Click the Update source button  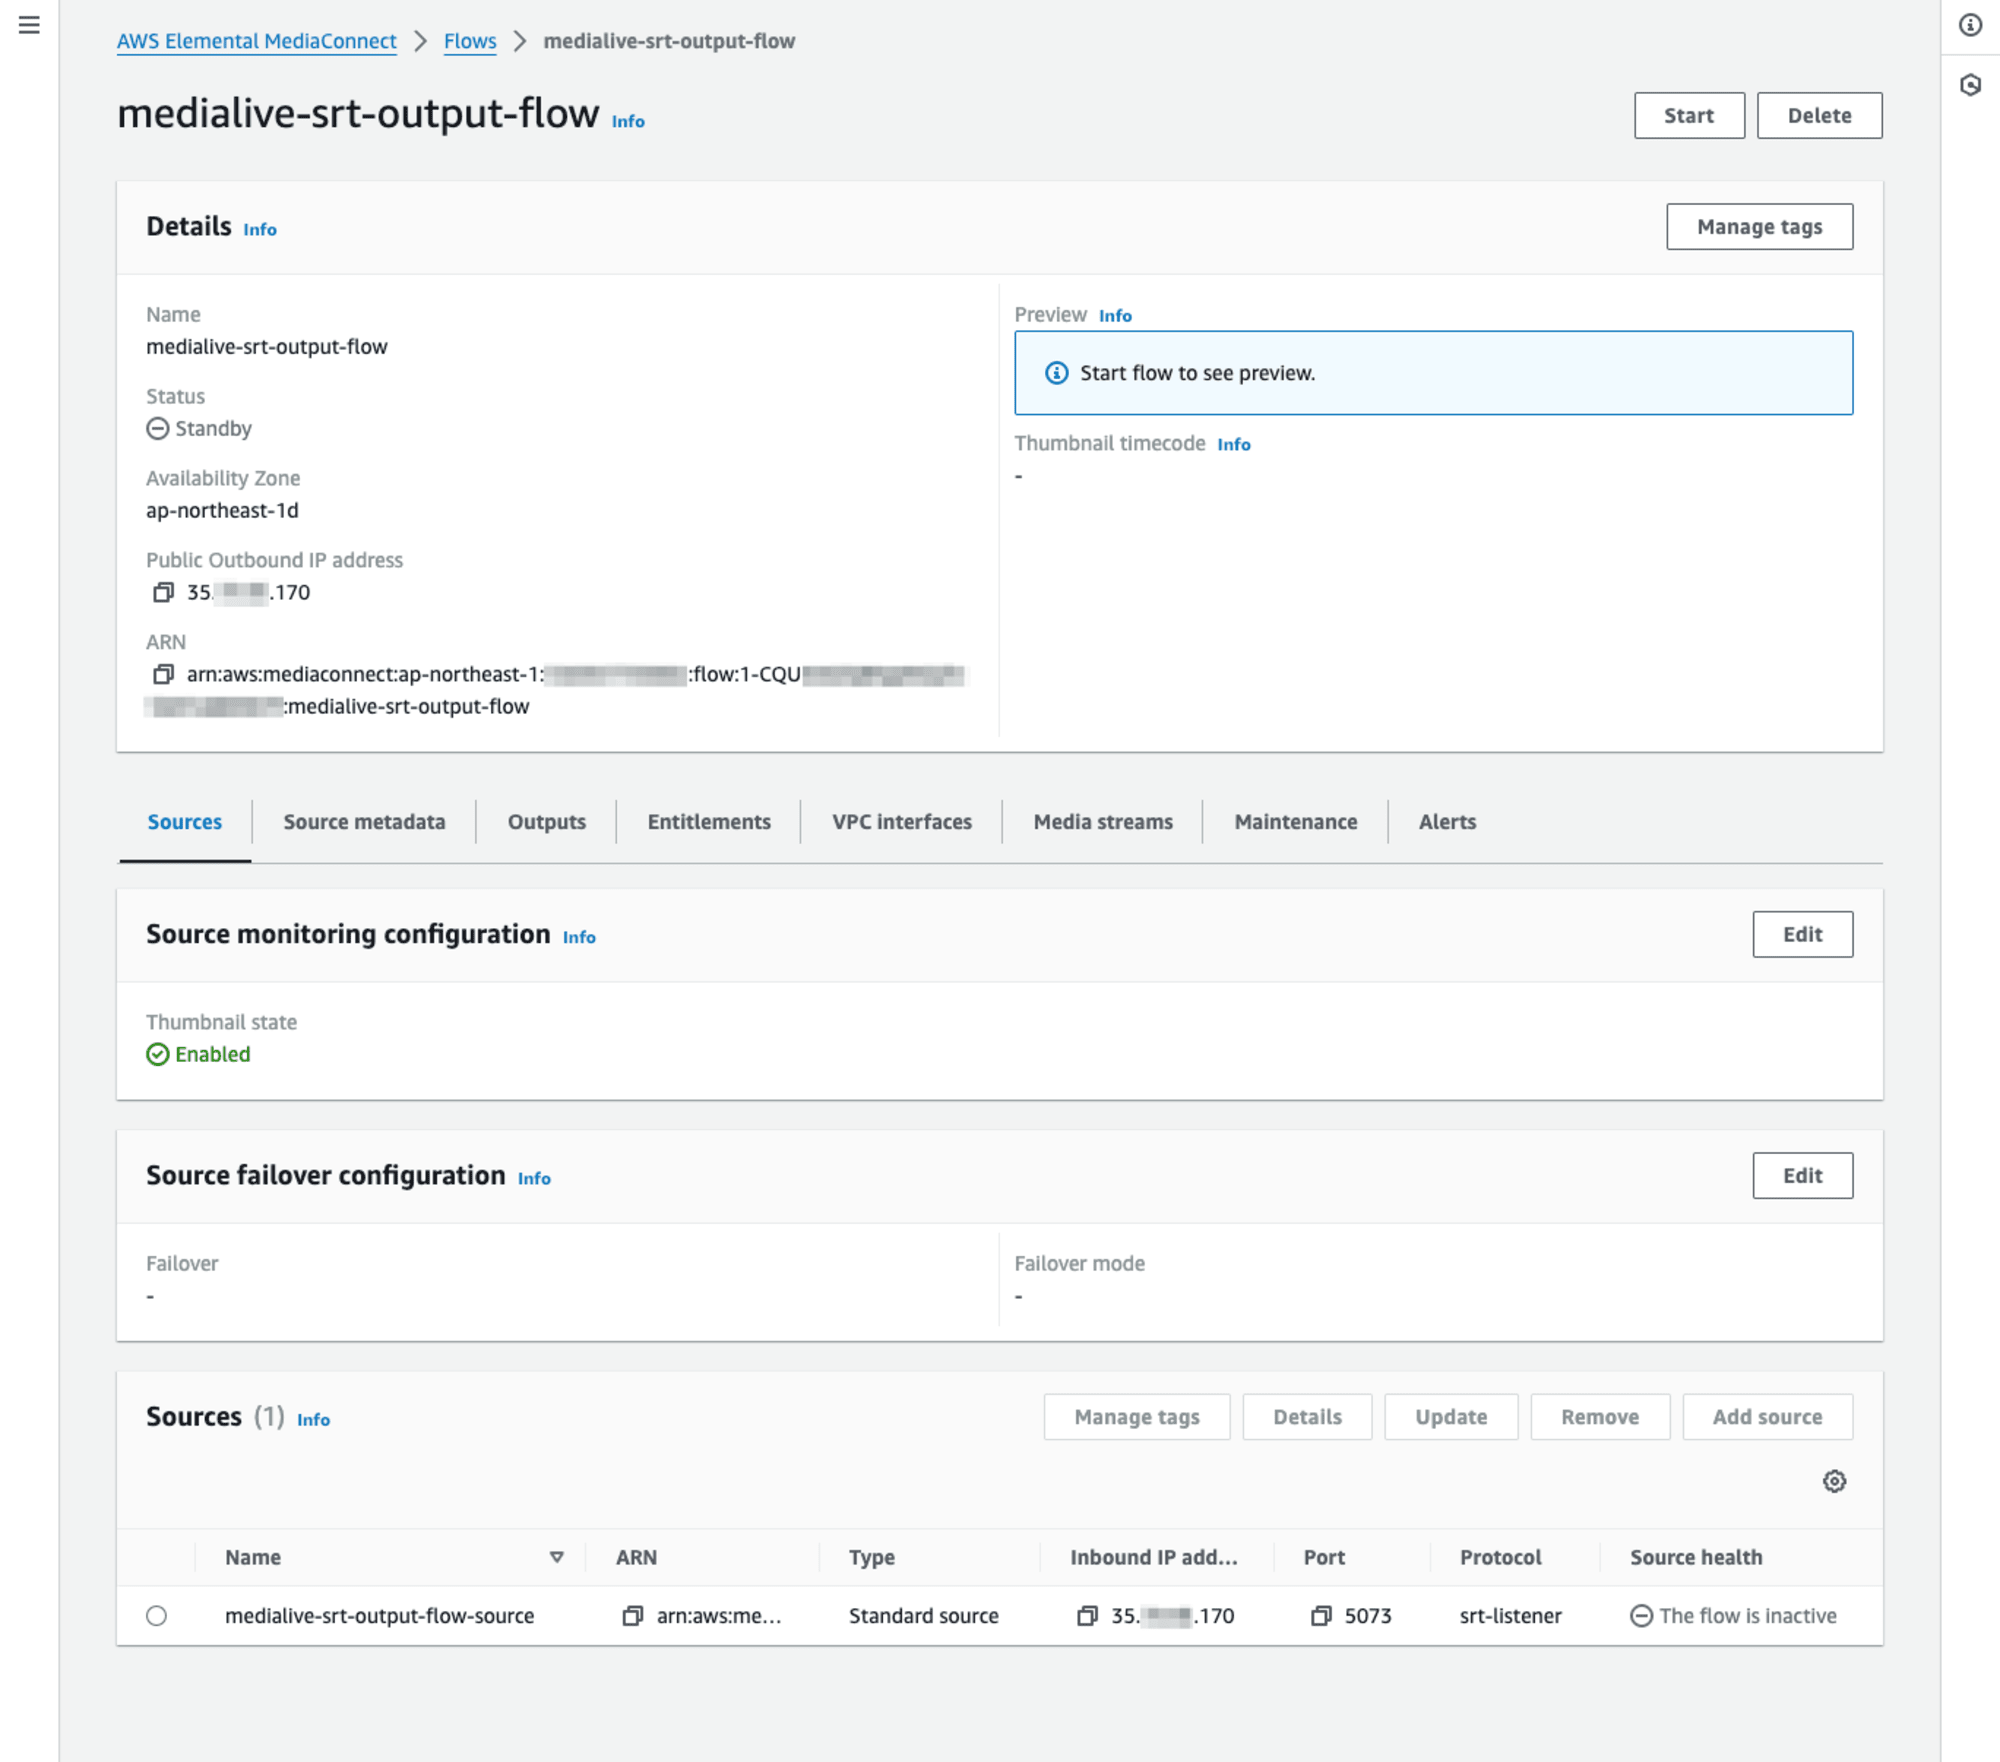click(1451, 1417)
